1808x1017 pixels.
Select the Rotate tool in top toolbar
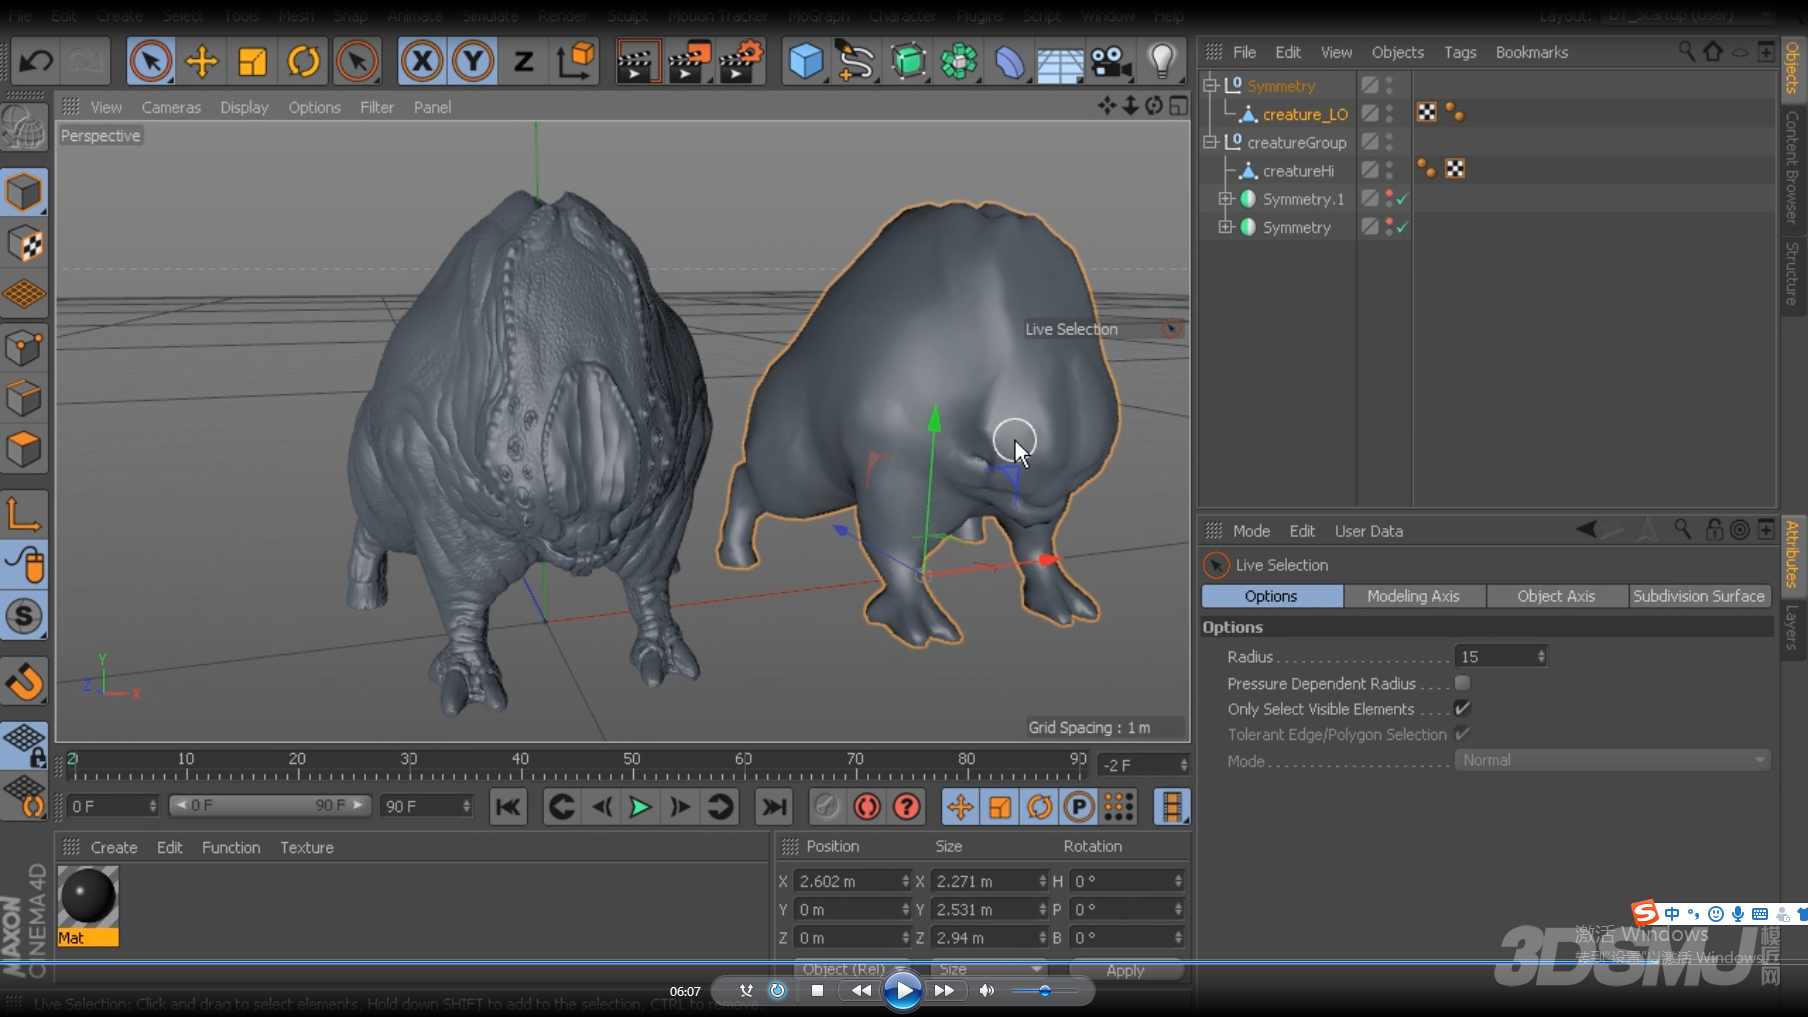pos(304,62)
